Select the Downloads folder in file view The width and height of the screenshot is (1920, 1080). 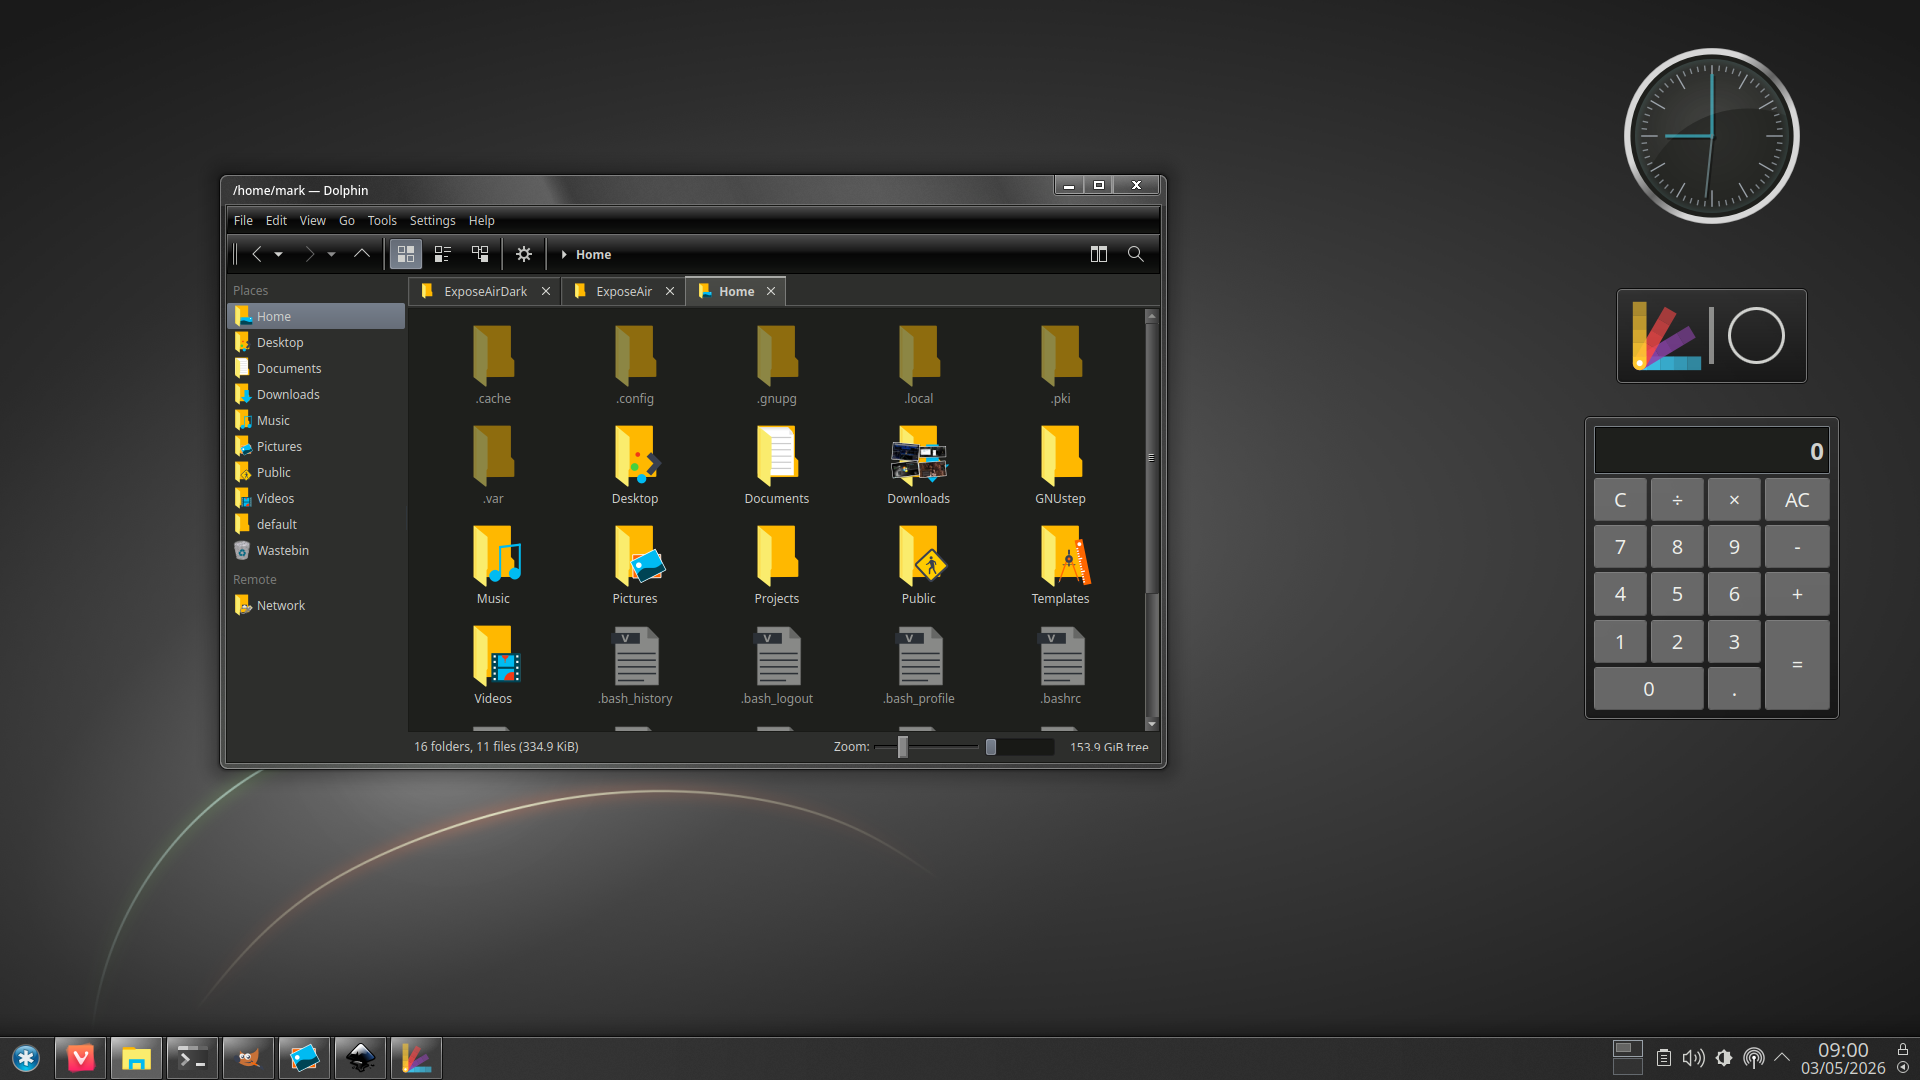919,457
